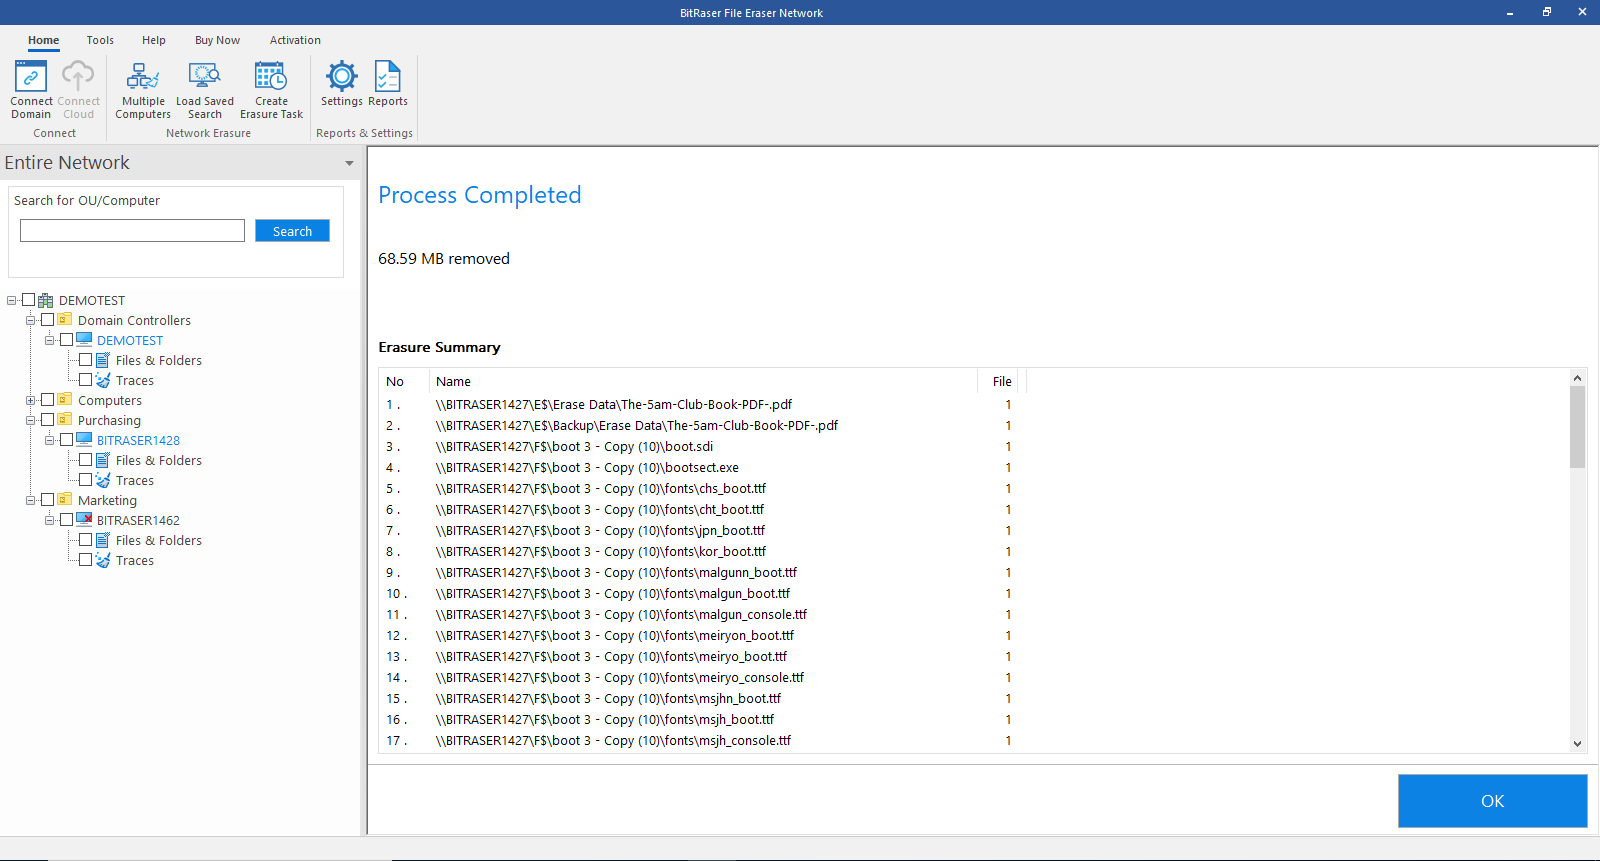Open the Tools tab
The width and height of the screenshot is (1600, 861).
click(x=100, y=40)
